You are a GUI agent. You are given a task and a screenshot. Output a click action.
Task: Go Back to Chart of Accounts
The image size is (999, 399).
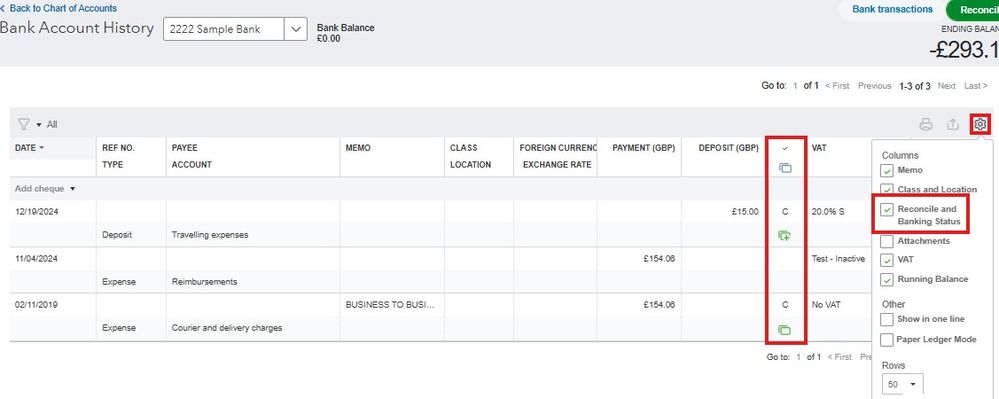(x=59, y=8)
